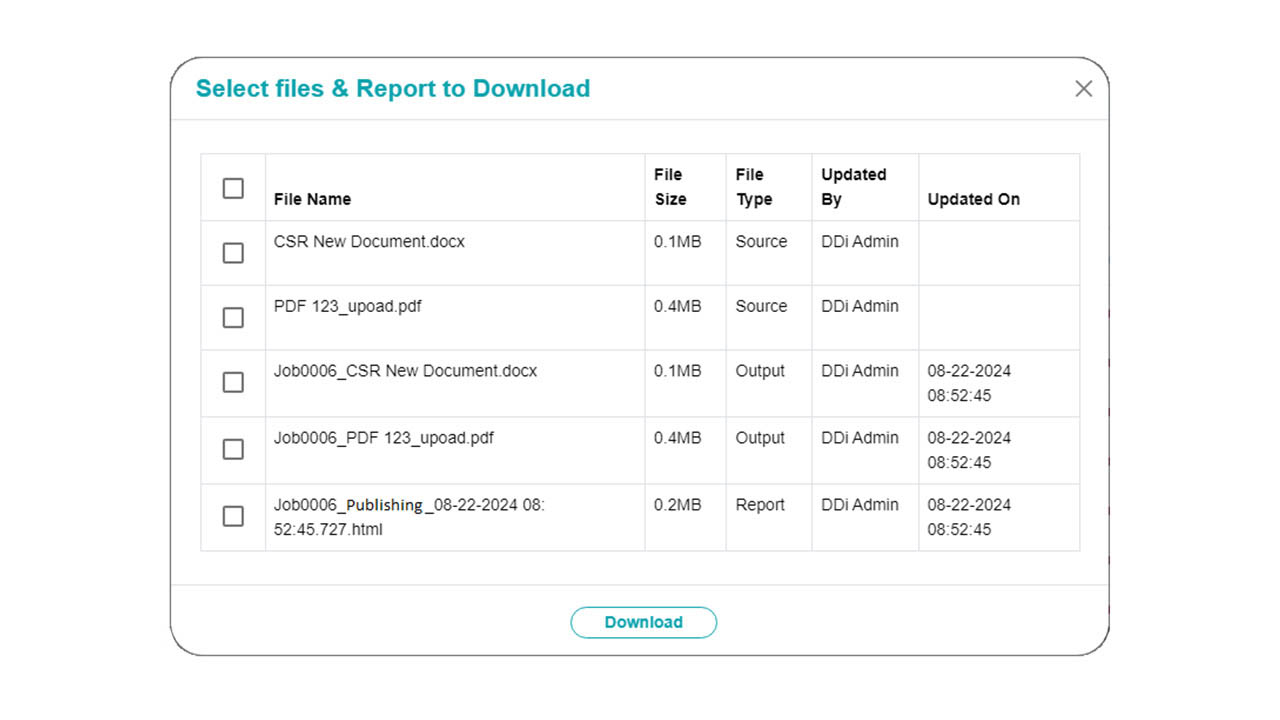Click the Job0006_PDF 123_upoad.pdf file name
Screen dimensions: 1280x720
pos(383,438)
